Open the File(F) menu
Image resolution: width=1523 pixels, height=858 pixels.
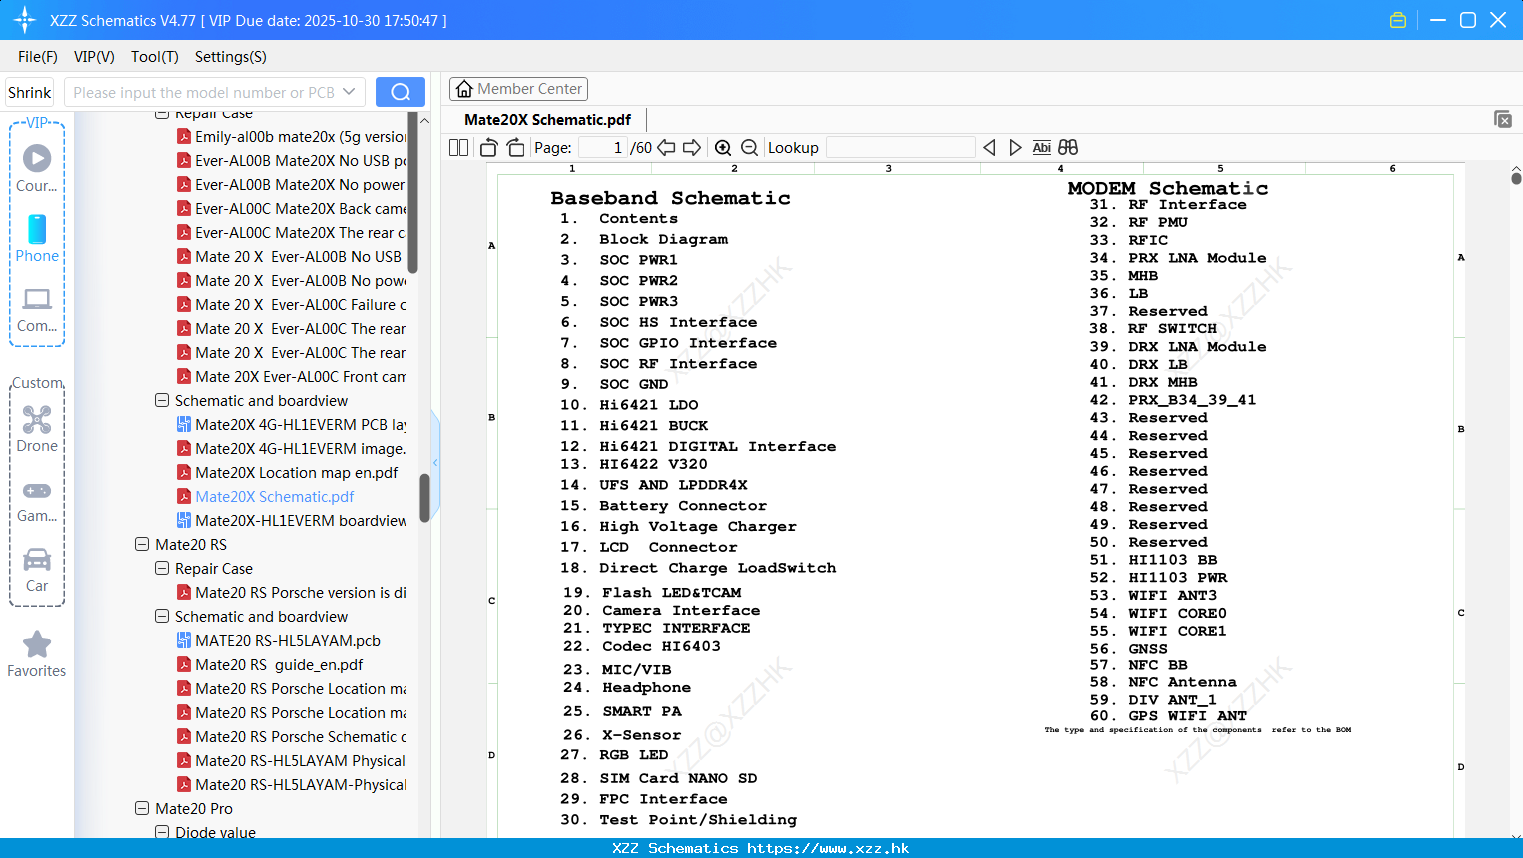pos(38,57)
